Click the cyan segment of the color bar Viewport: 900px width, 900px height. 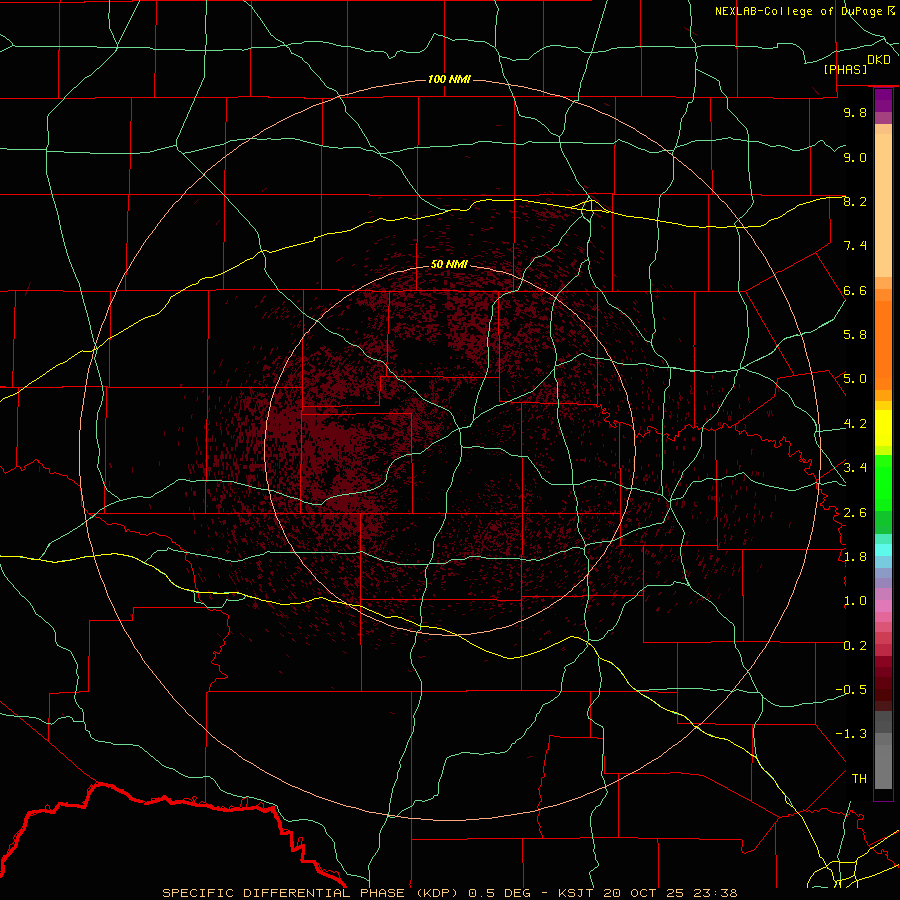(883, 550)
